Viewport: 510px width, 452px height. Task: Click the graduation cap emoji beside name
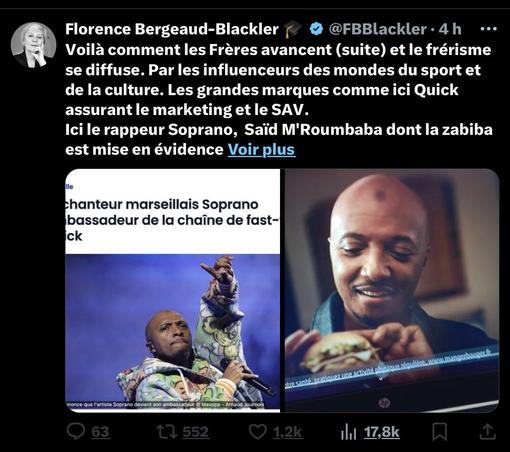[x=293, y=29]
